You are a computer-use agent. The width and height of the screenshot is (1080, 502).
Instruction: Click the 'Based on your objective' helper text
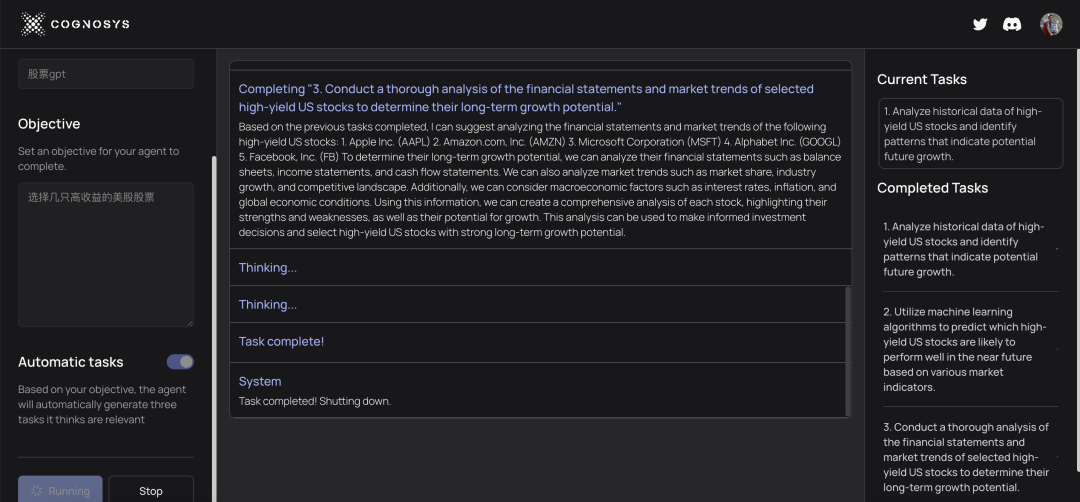tap(102, 404)
